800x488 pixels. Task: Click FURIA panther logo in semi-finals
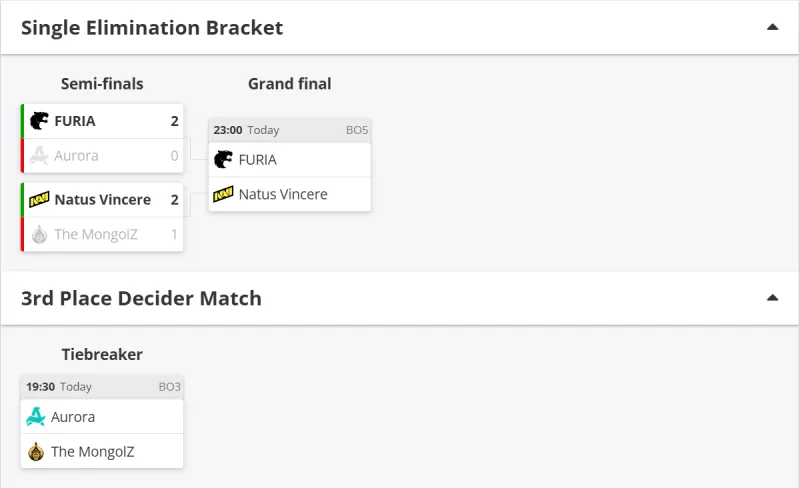39,121
